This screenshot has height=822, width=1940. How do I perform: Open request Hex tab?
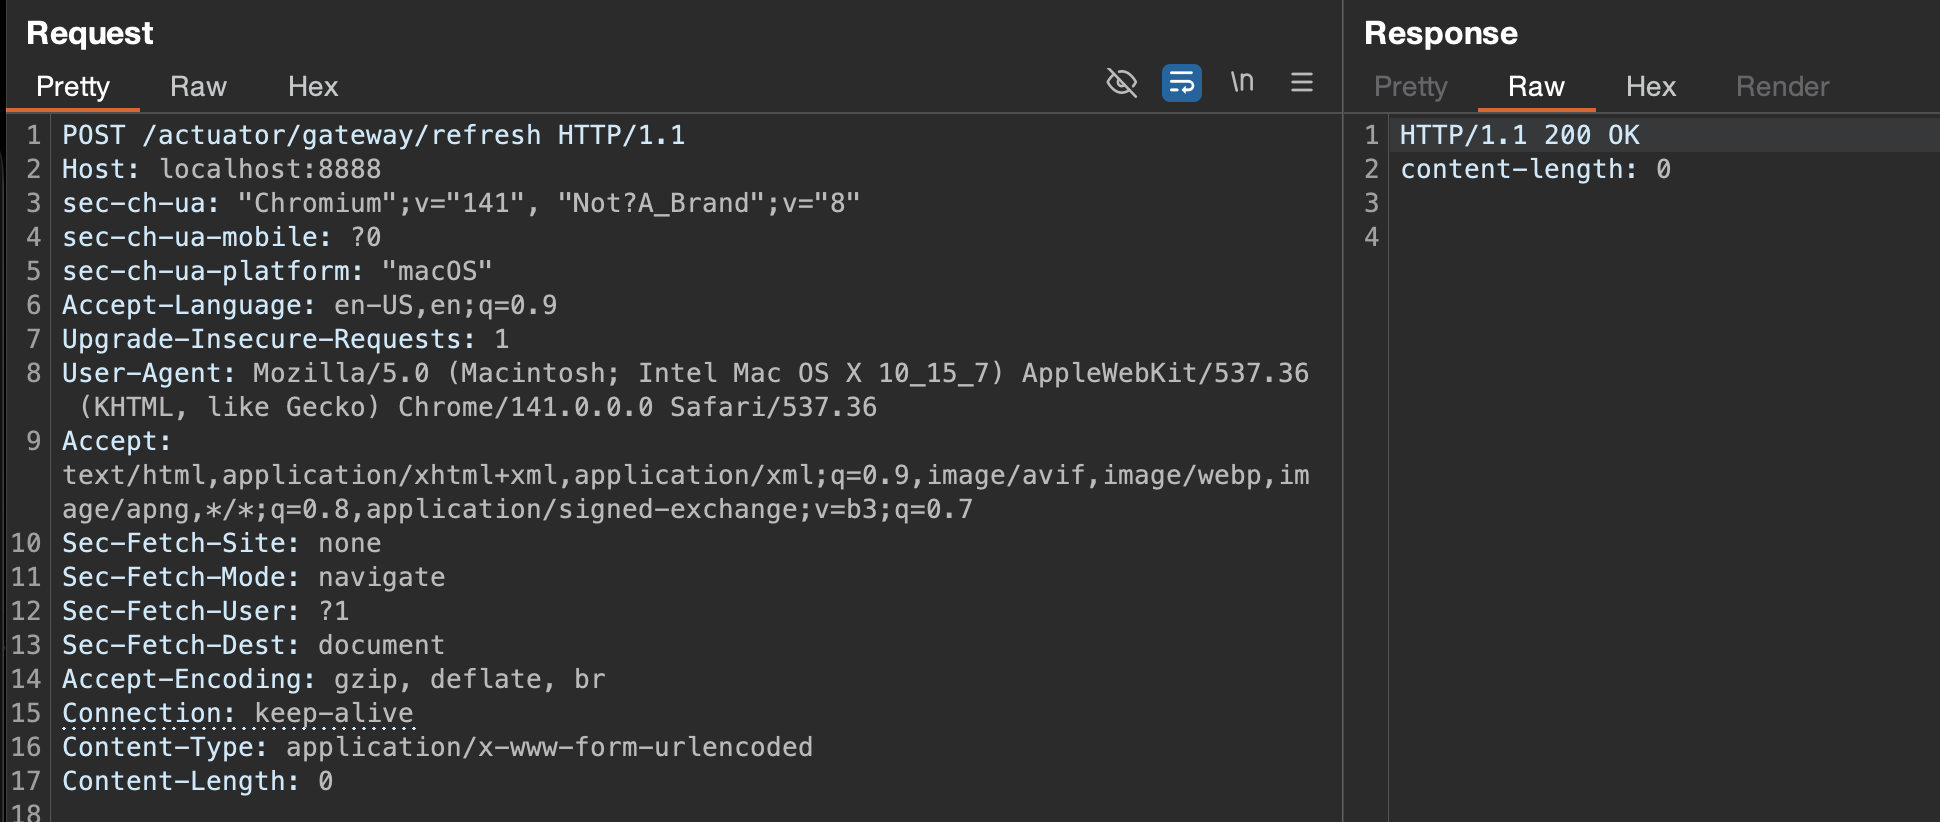[313, 87]
